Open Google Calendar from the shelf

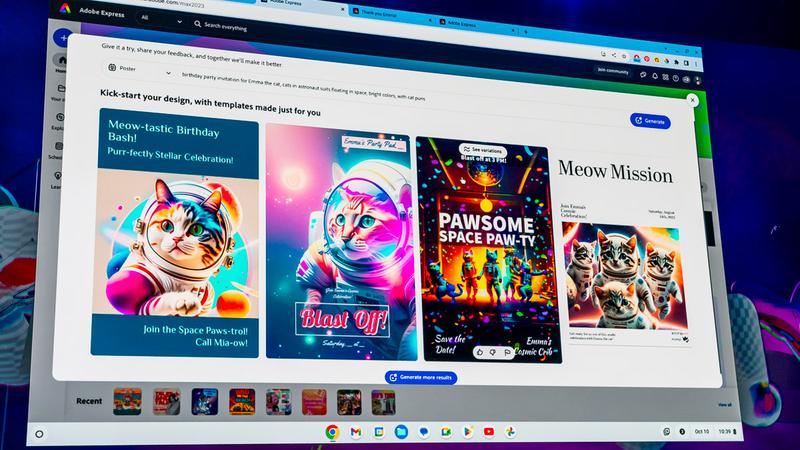pyautogui.click(x=379, y=432)
